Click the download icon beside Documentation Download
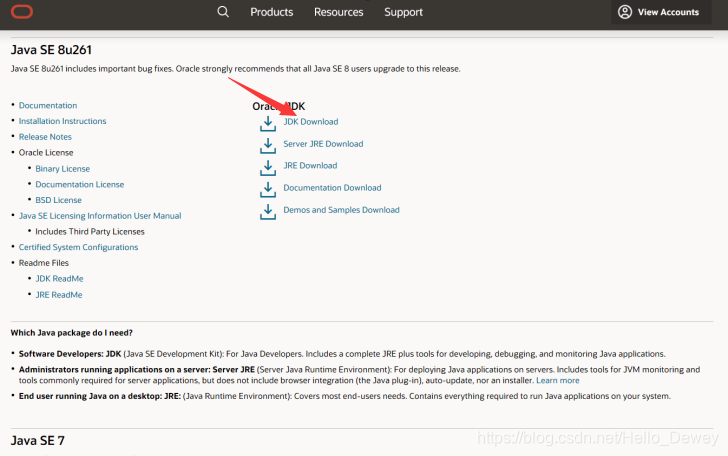The image size is (728, 456). (268, 189)
